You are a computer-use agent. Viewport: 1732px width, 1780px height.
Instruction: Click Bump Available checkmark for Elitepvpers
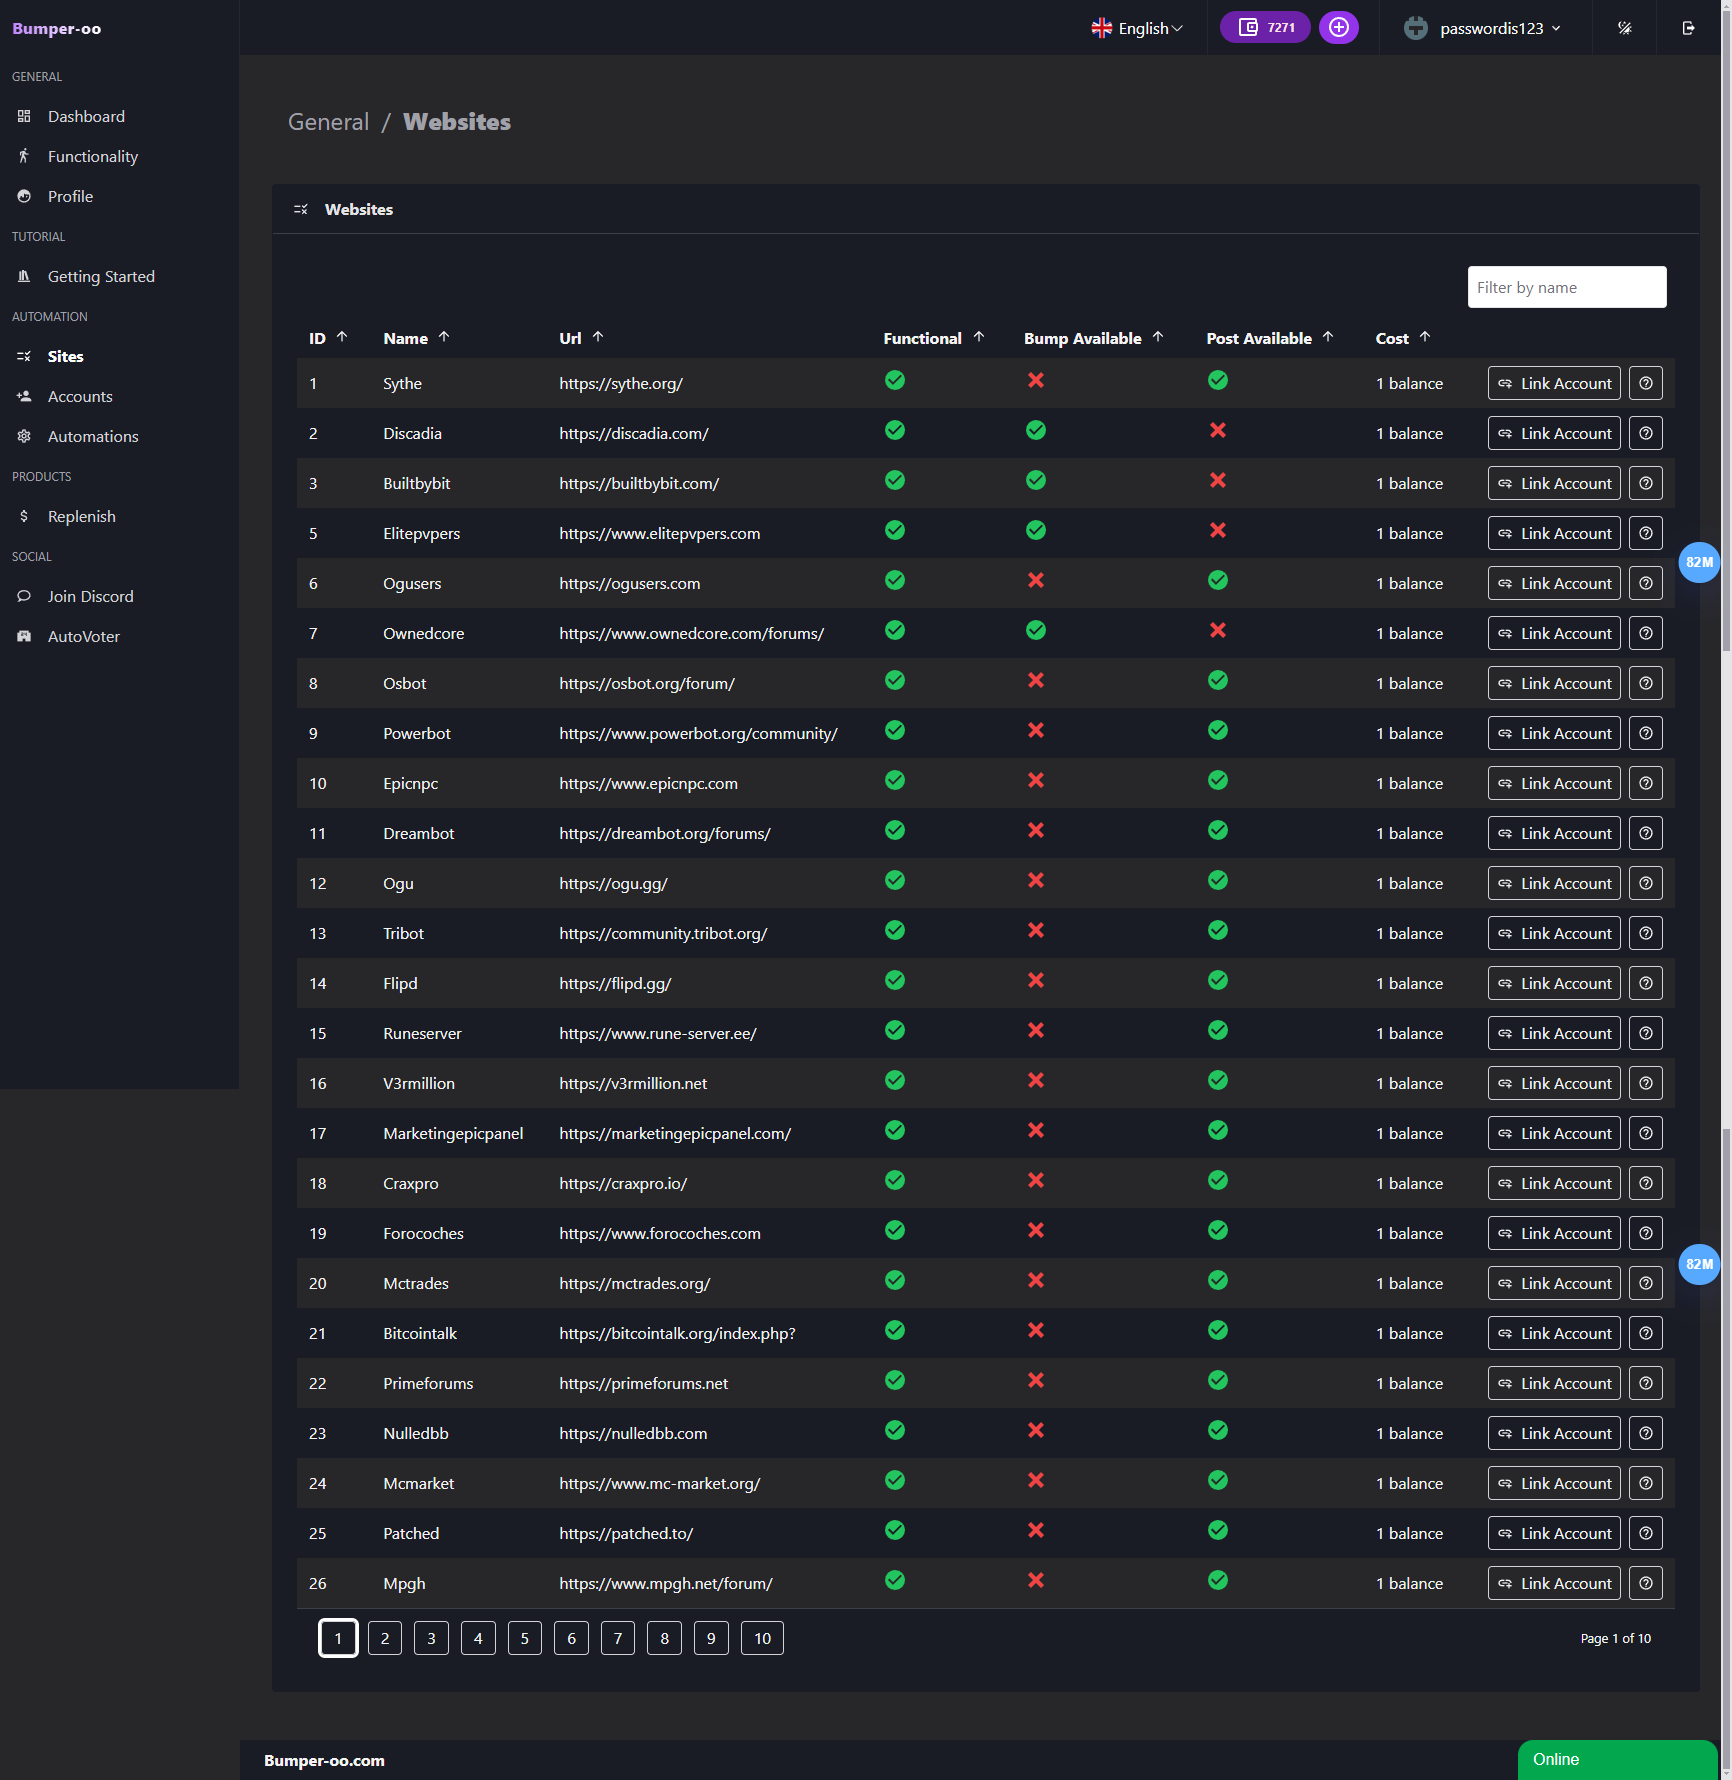click(1036, 530)
